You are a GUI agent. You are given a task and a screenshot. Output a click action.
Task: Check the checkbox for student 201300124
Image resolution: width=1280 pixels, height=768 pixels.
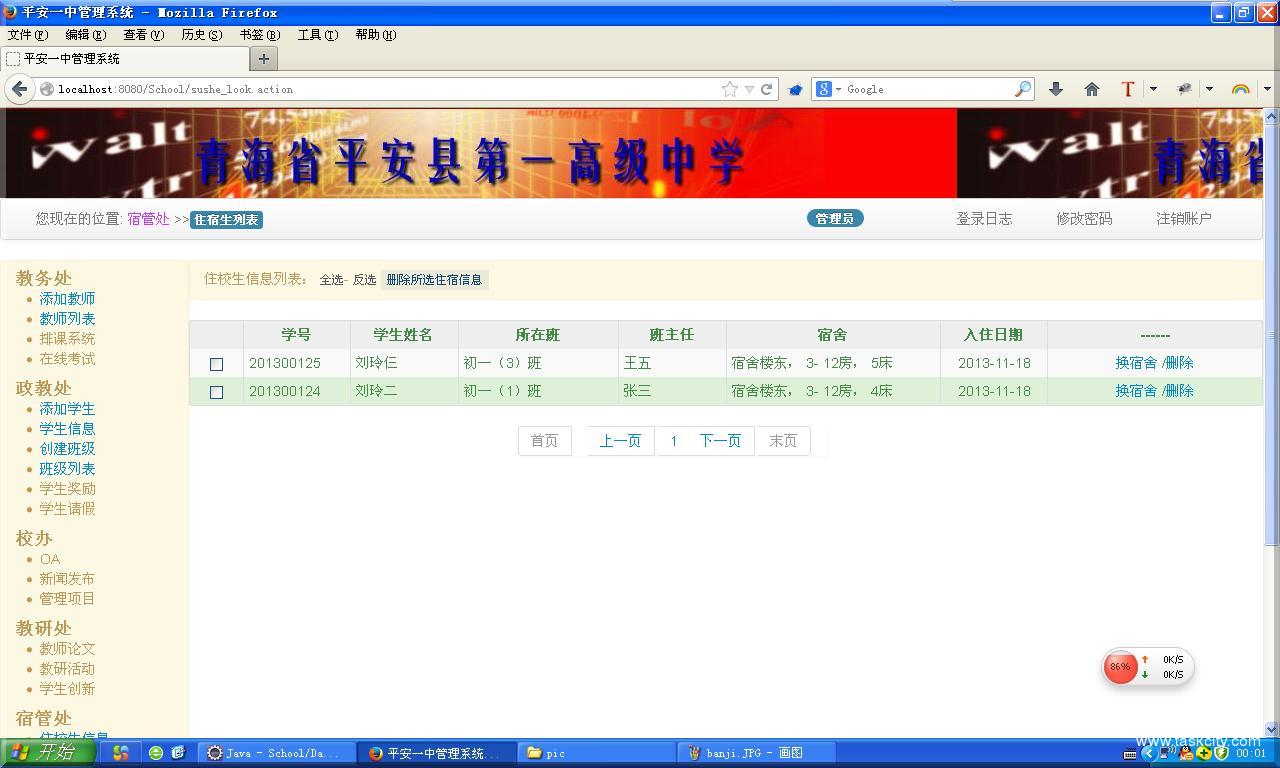coord(216,392)
